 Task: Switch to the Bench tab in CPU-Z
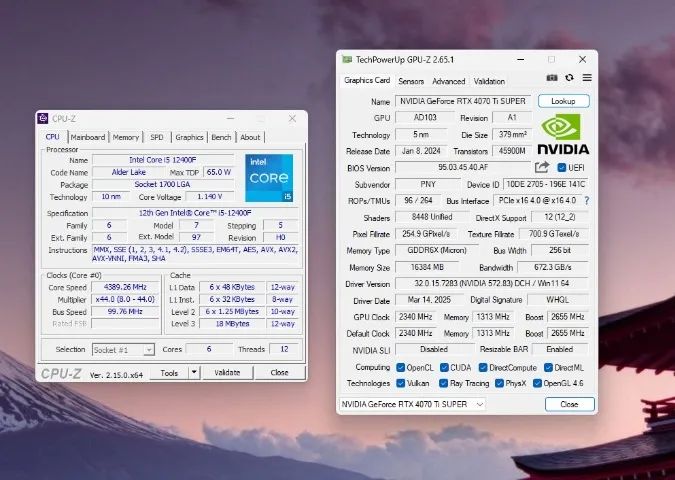tap(221, 137)
